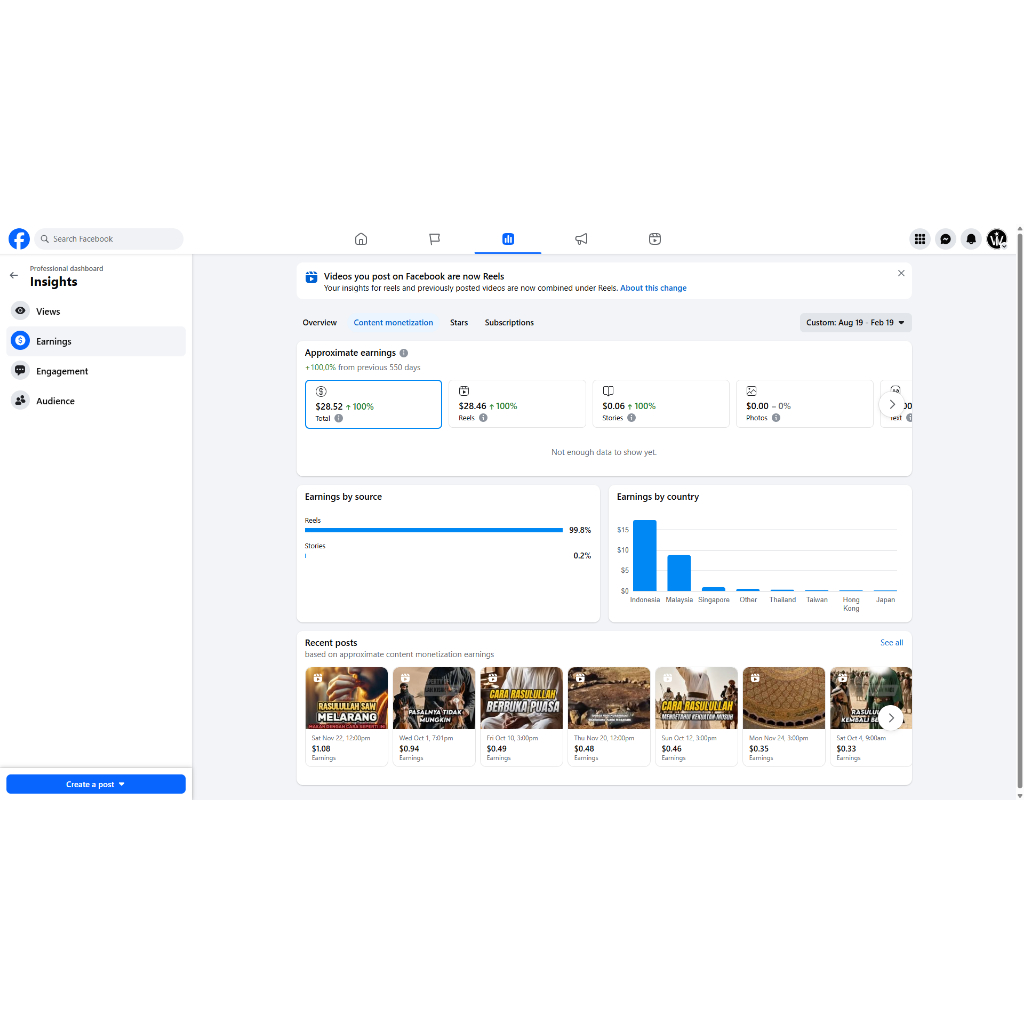This screenshot has width=1024, height=1024.
Task: Open the profile account menu
Action: [997, 239]
